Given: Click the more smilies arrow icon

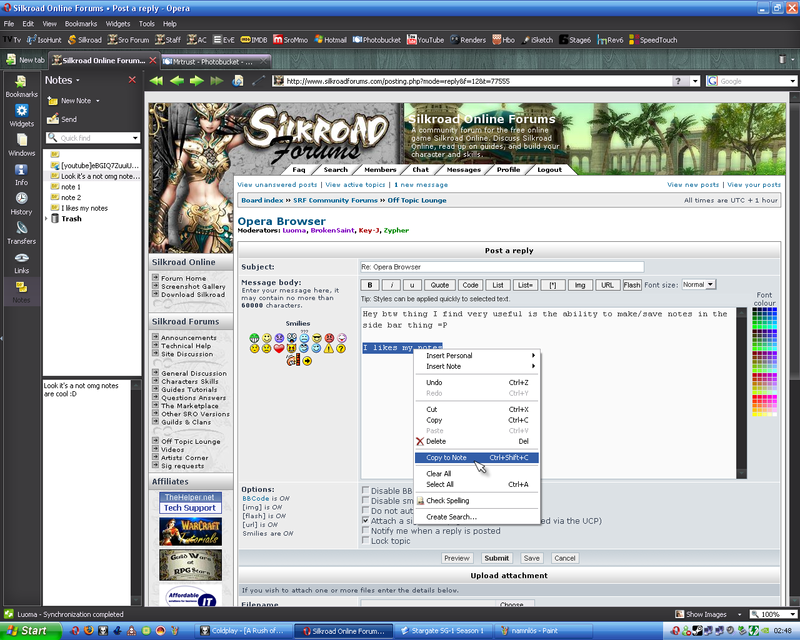Looking at the screenshot, I should tap(307, 361).
